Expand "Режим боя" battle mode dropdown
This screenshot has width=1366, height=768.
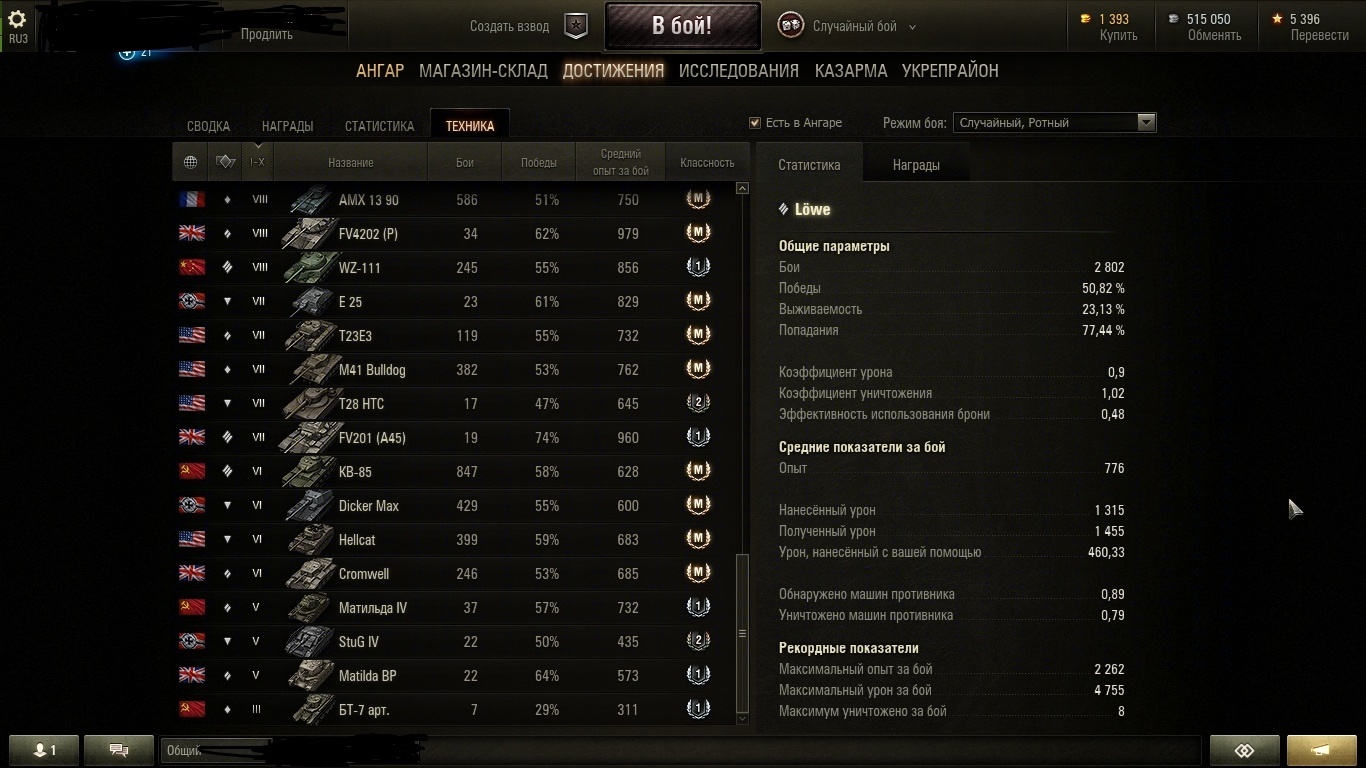click(1054, 123)
